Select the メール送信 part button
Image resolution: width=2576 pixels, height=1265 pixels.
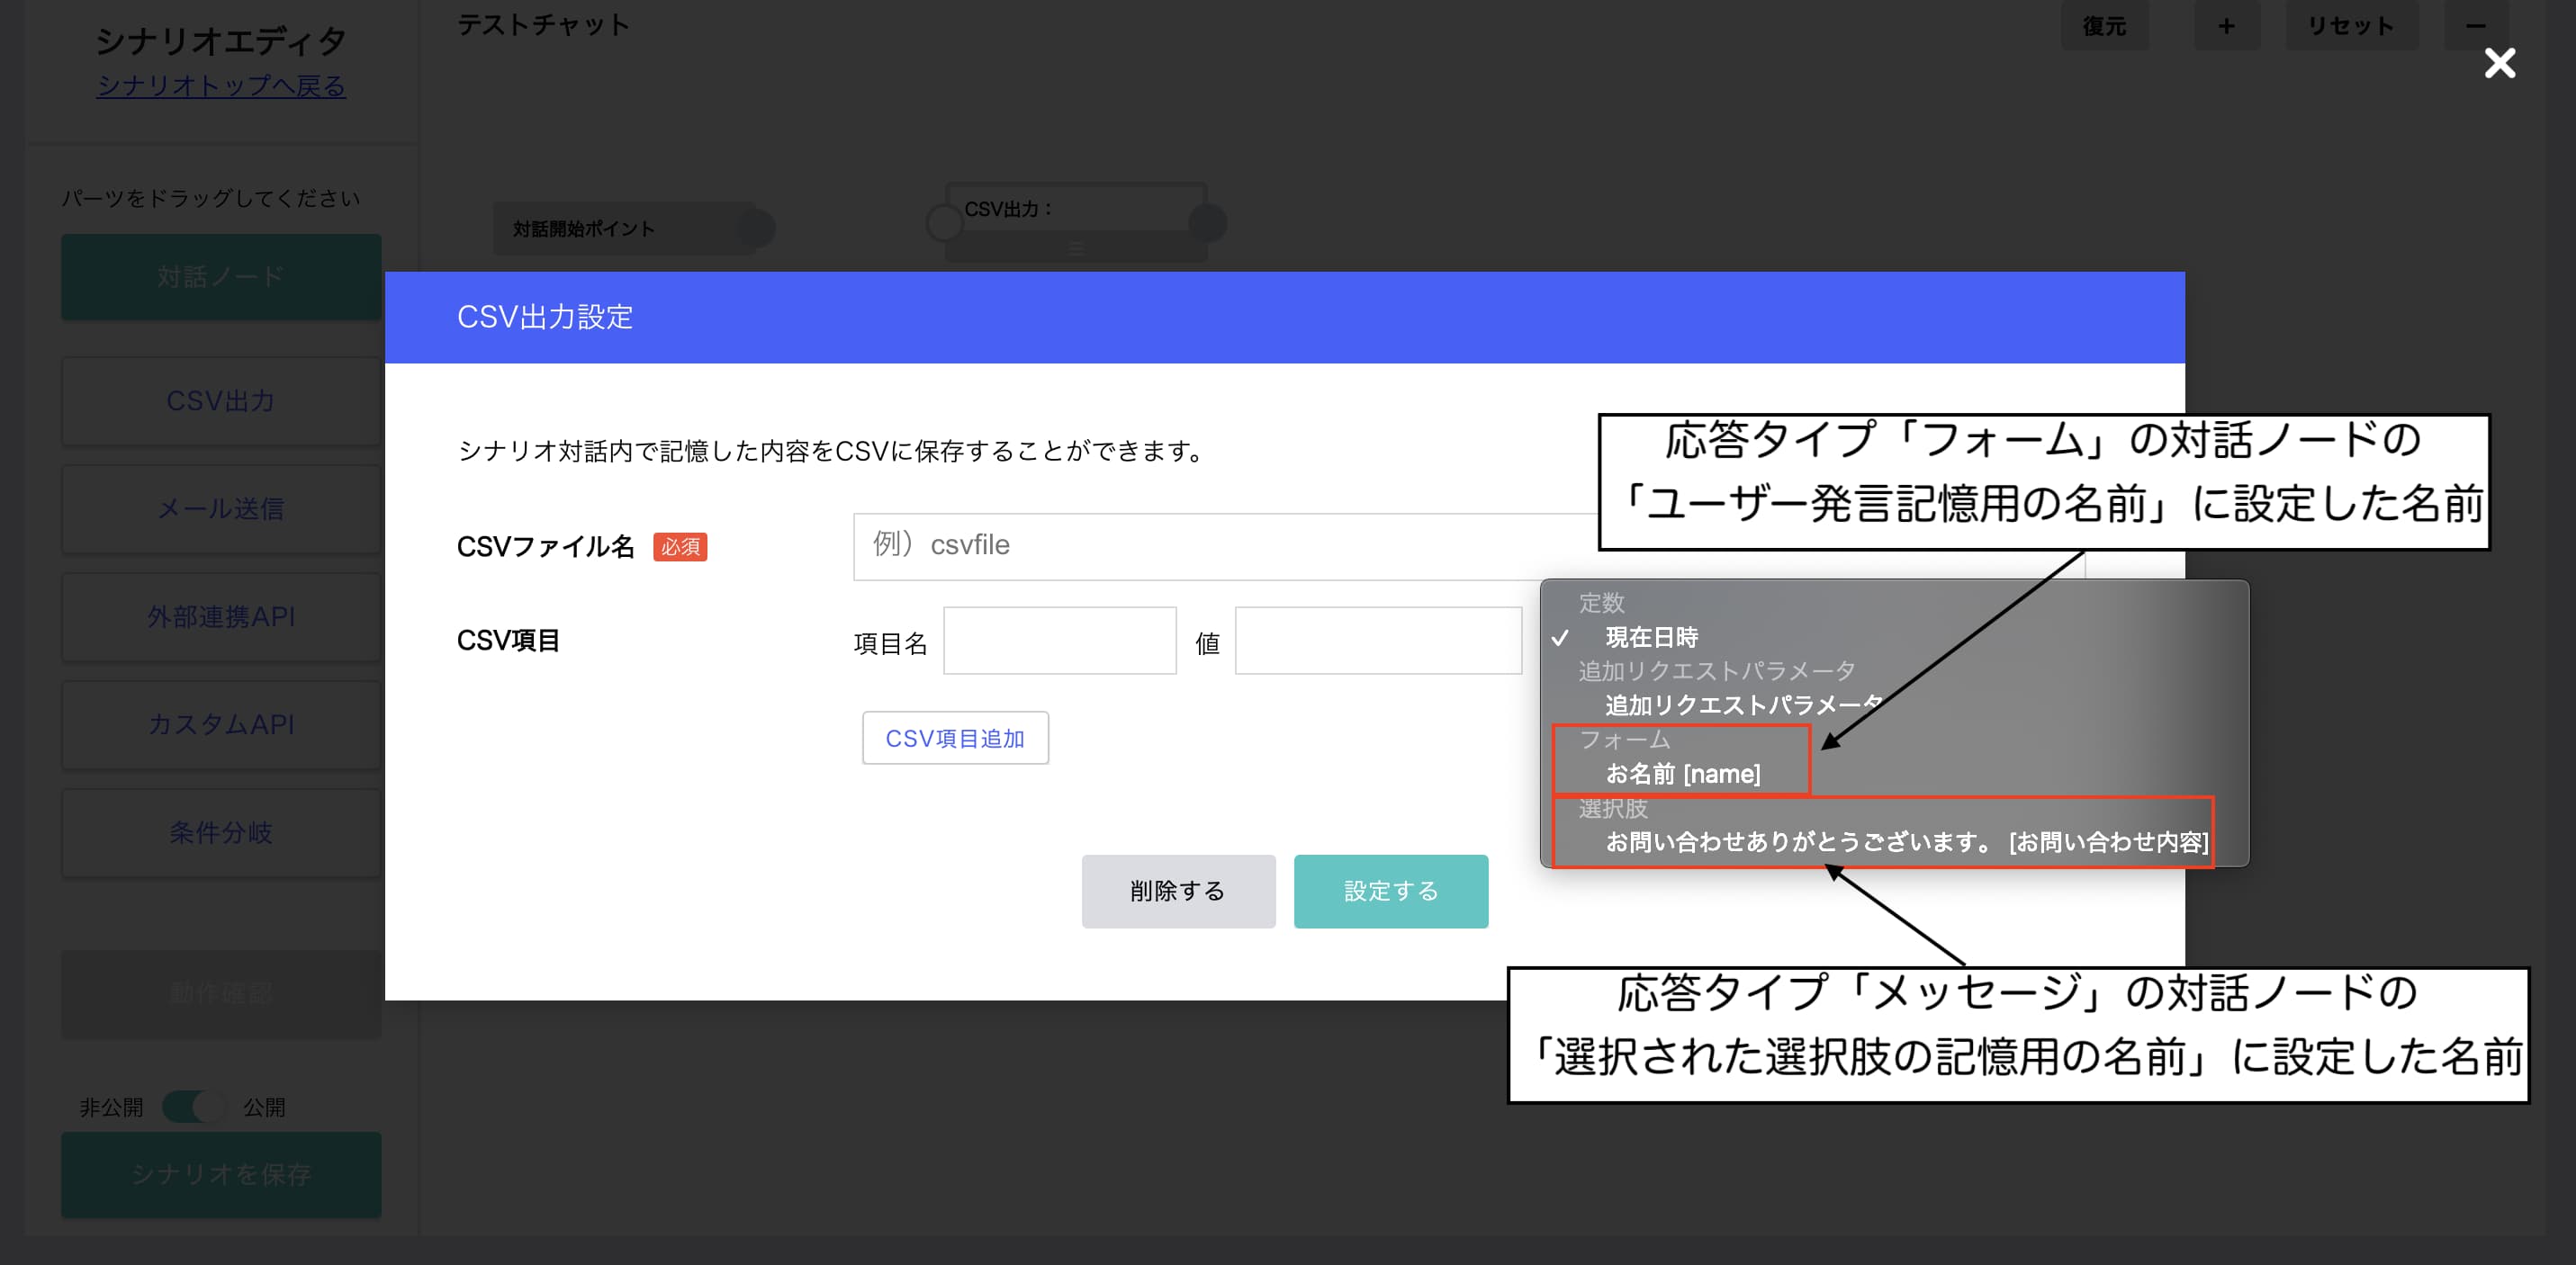point(221,509)
